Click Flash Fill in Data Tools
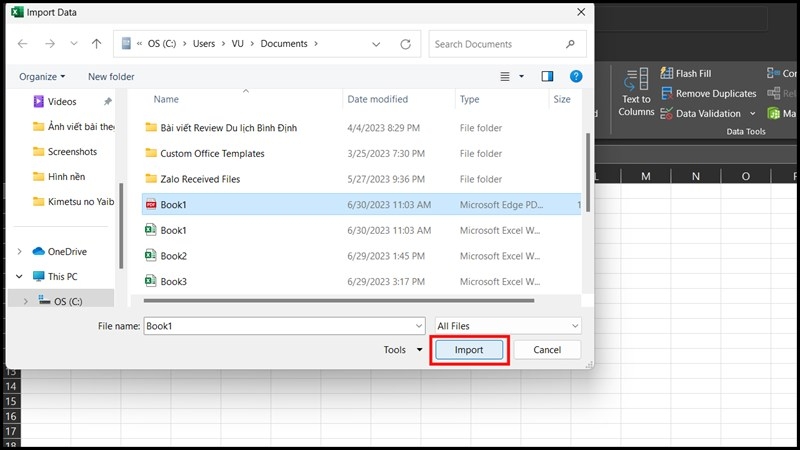 point(692,74)
